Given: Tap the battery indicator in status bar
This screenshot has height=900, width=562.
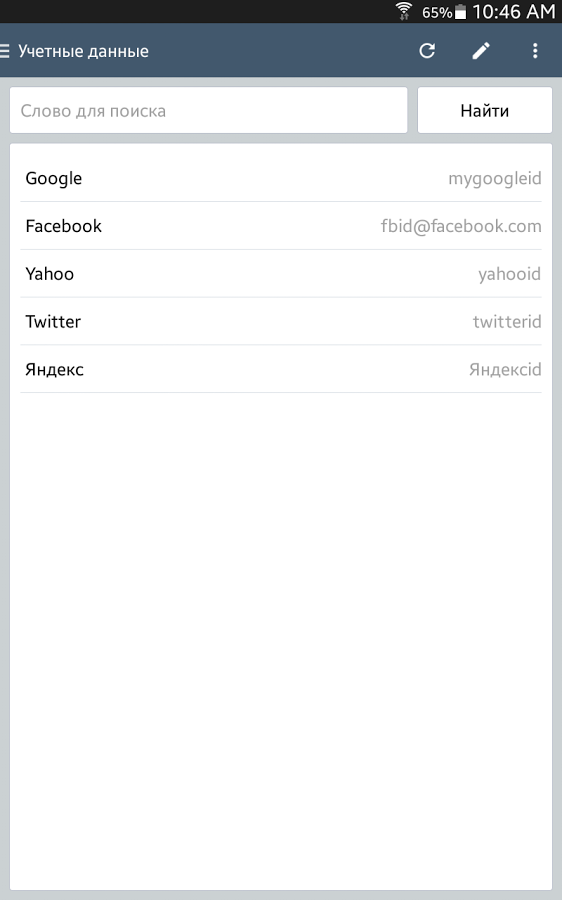Looking at the screenshot, I should [x=460, y=11].
